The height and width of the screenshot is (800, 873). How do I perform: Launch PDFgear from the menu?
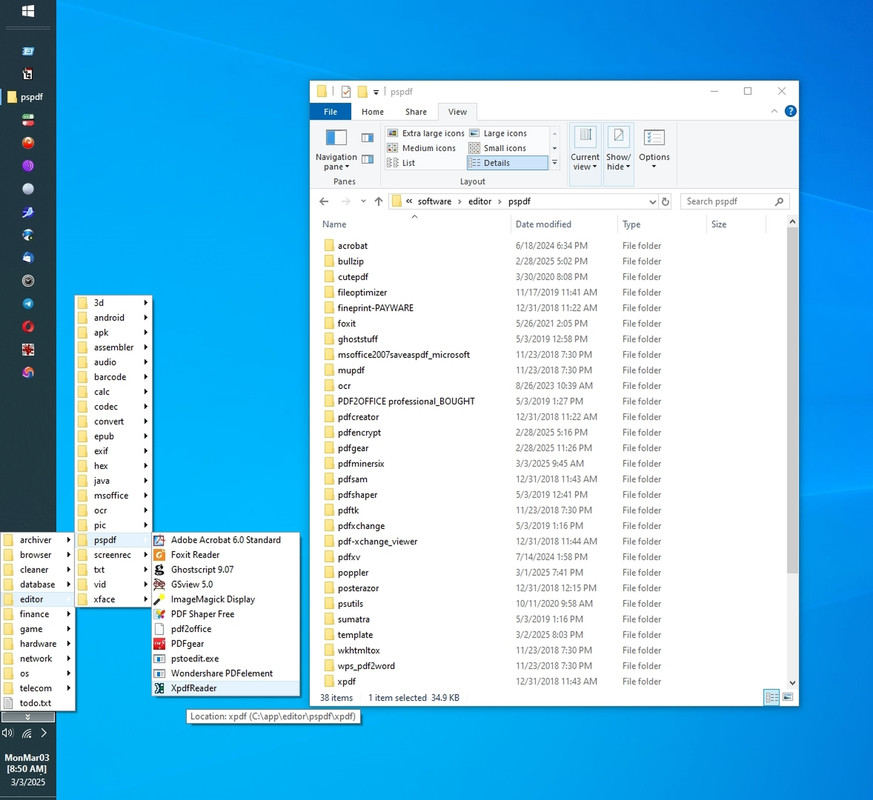[225, 644]
